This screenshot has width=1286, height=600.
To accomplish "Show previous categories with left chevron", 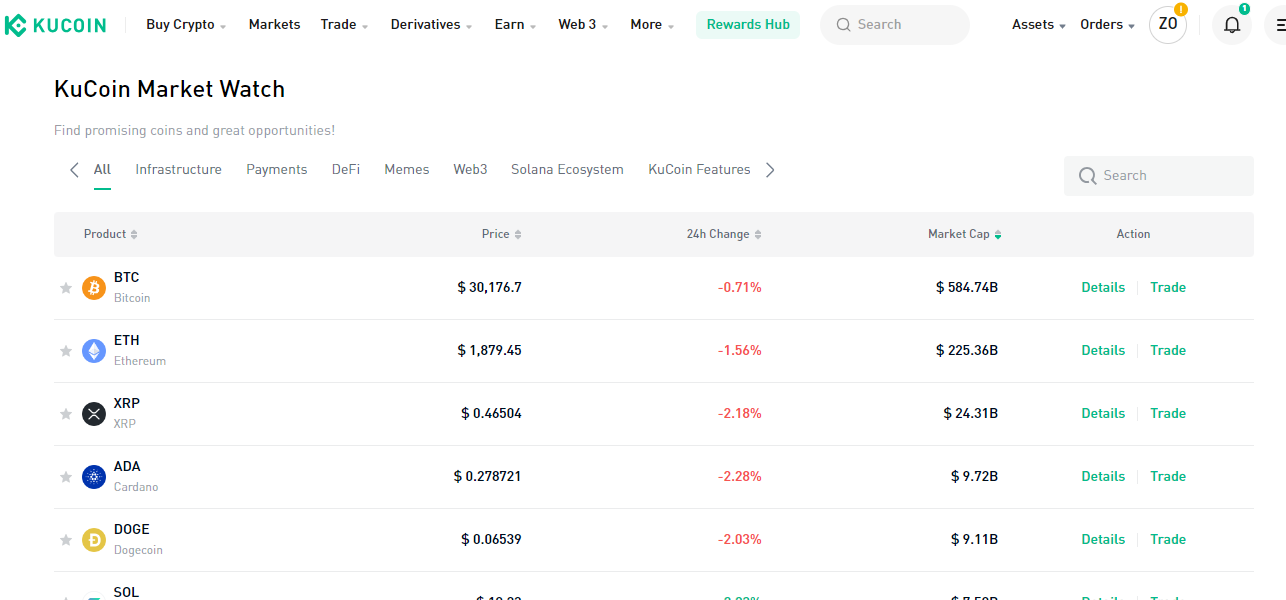I will coord(74,170).
